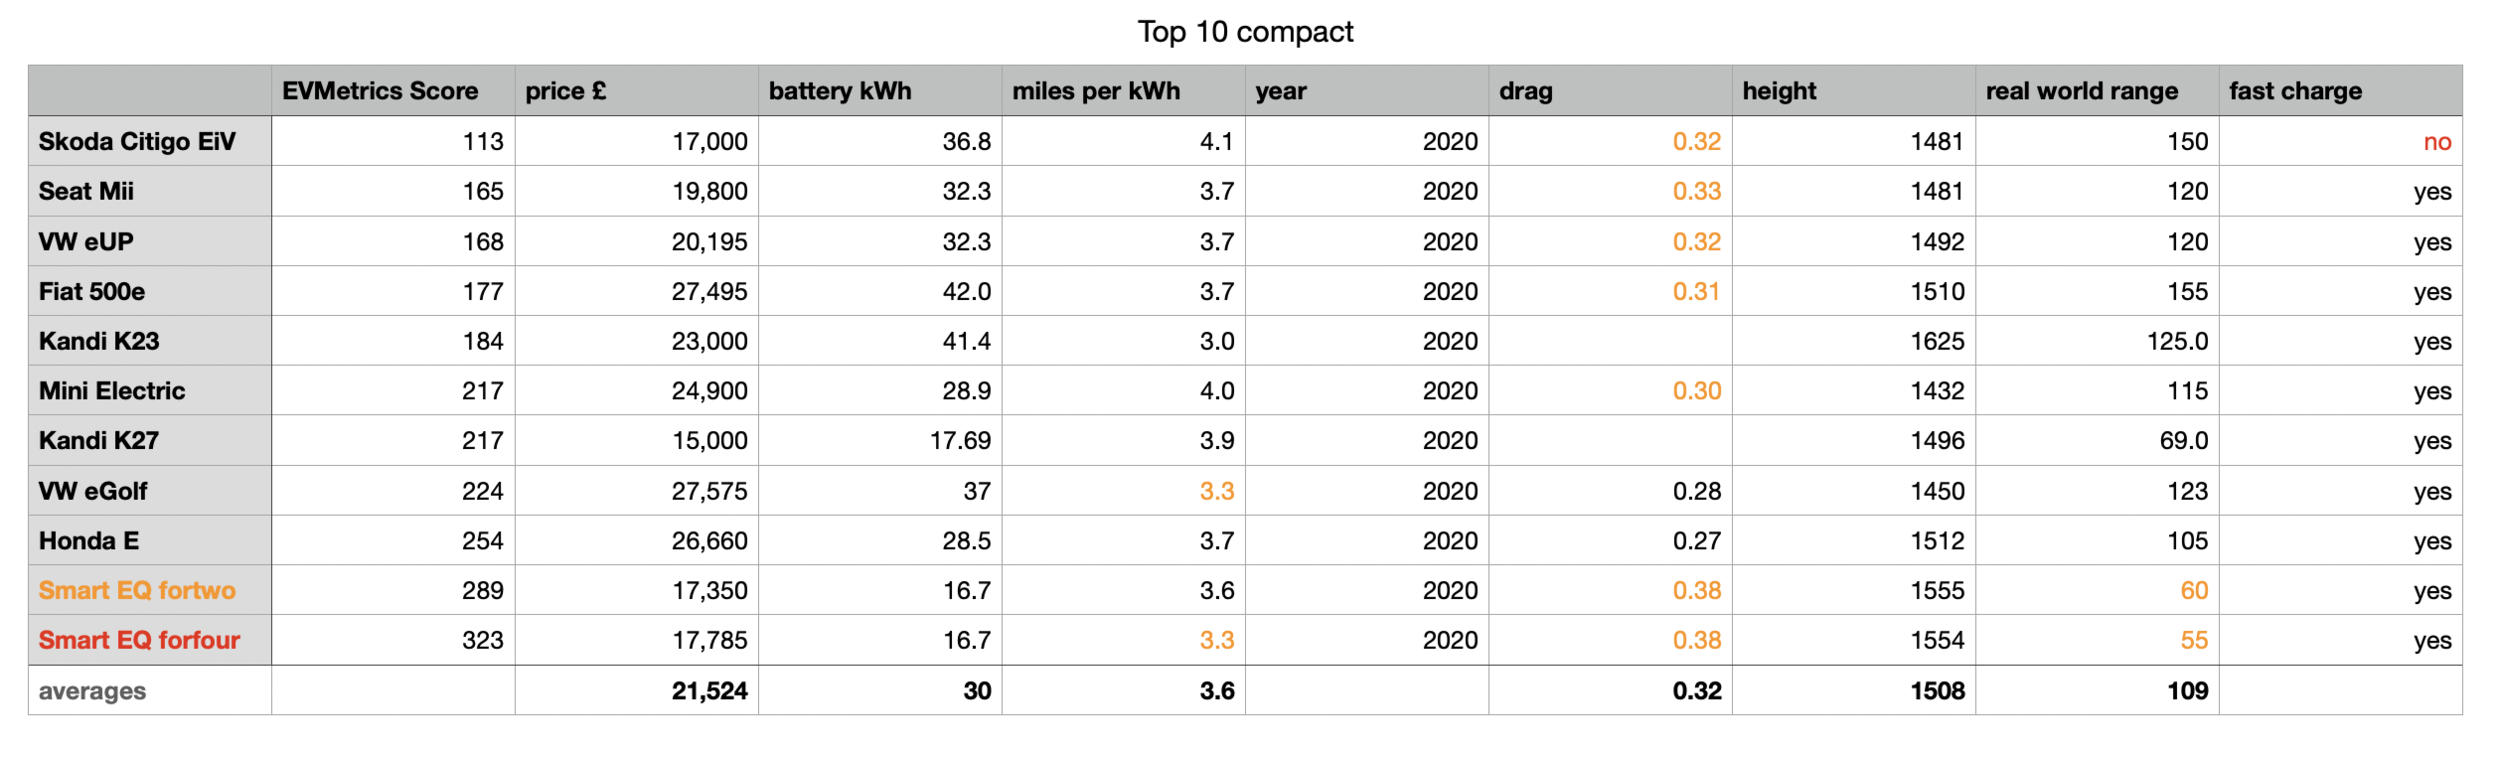Click the Kandi K23 row label
The height and width of the screenshot is (757, 2500).
point(99,341)
